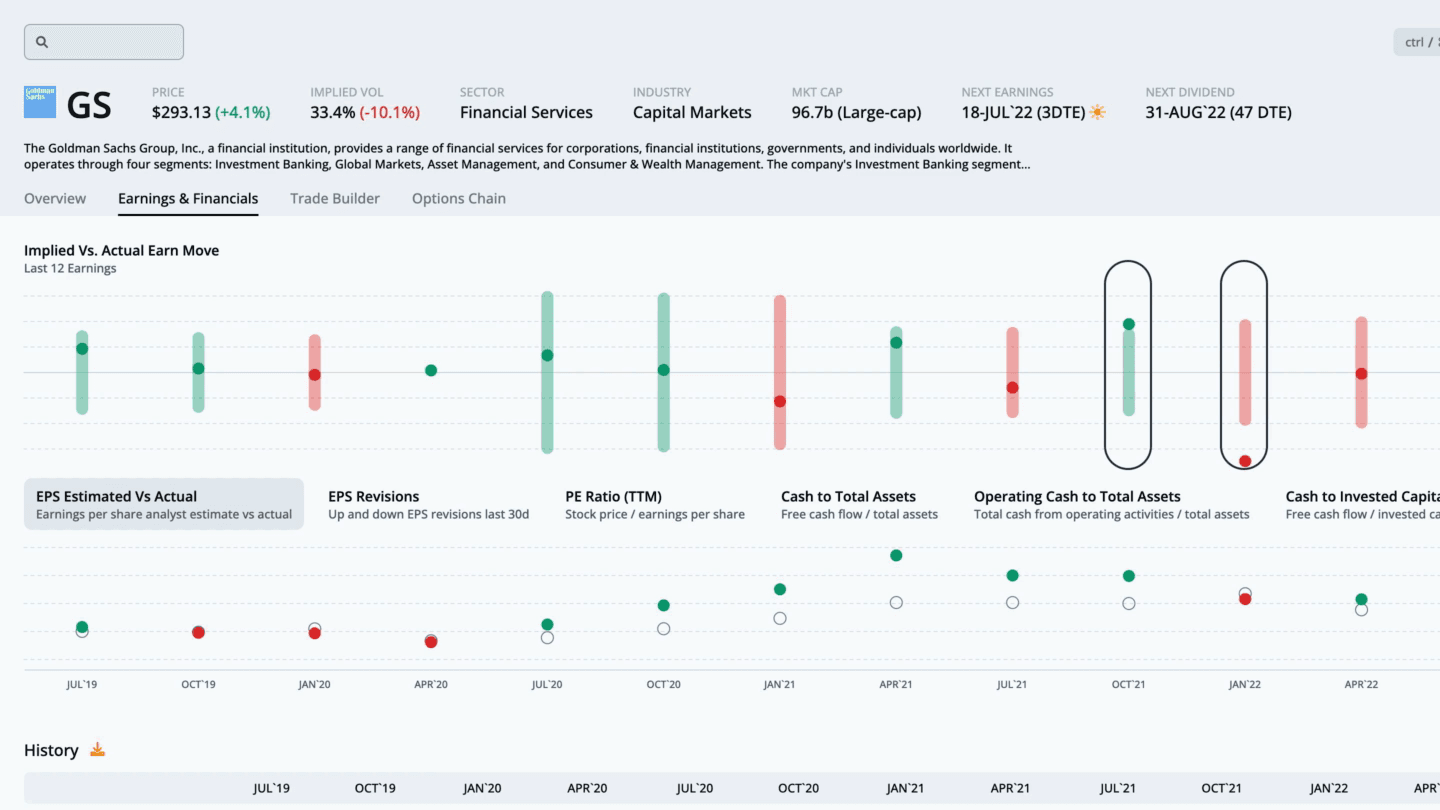This screenshot has width=1440, height=810.
Task: Click the magnifying glass search icon
Action: (x=42, y=42)
